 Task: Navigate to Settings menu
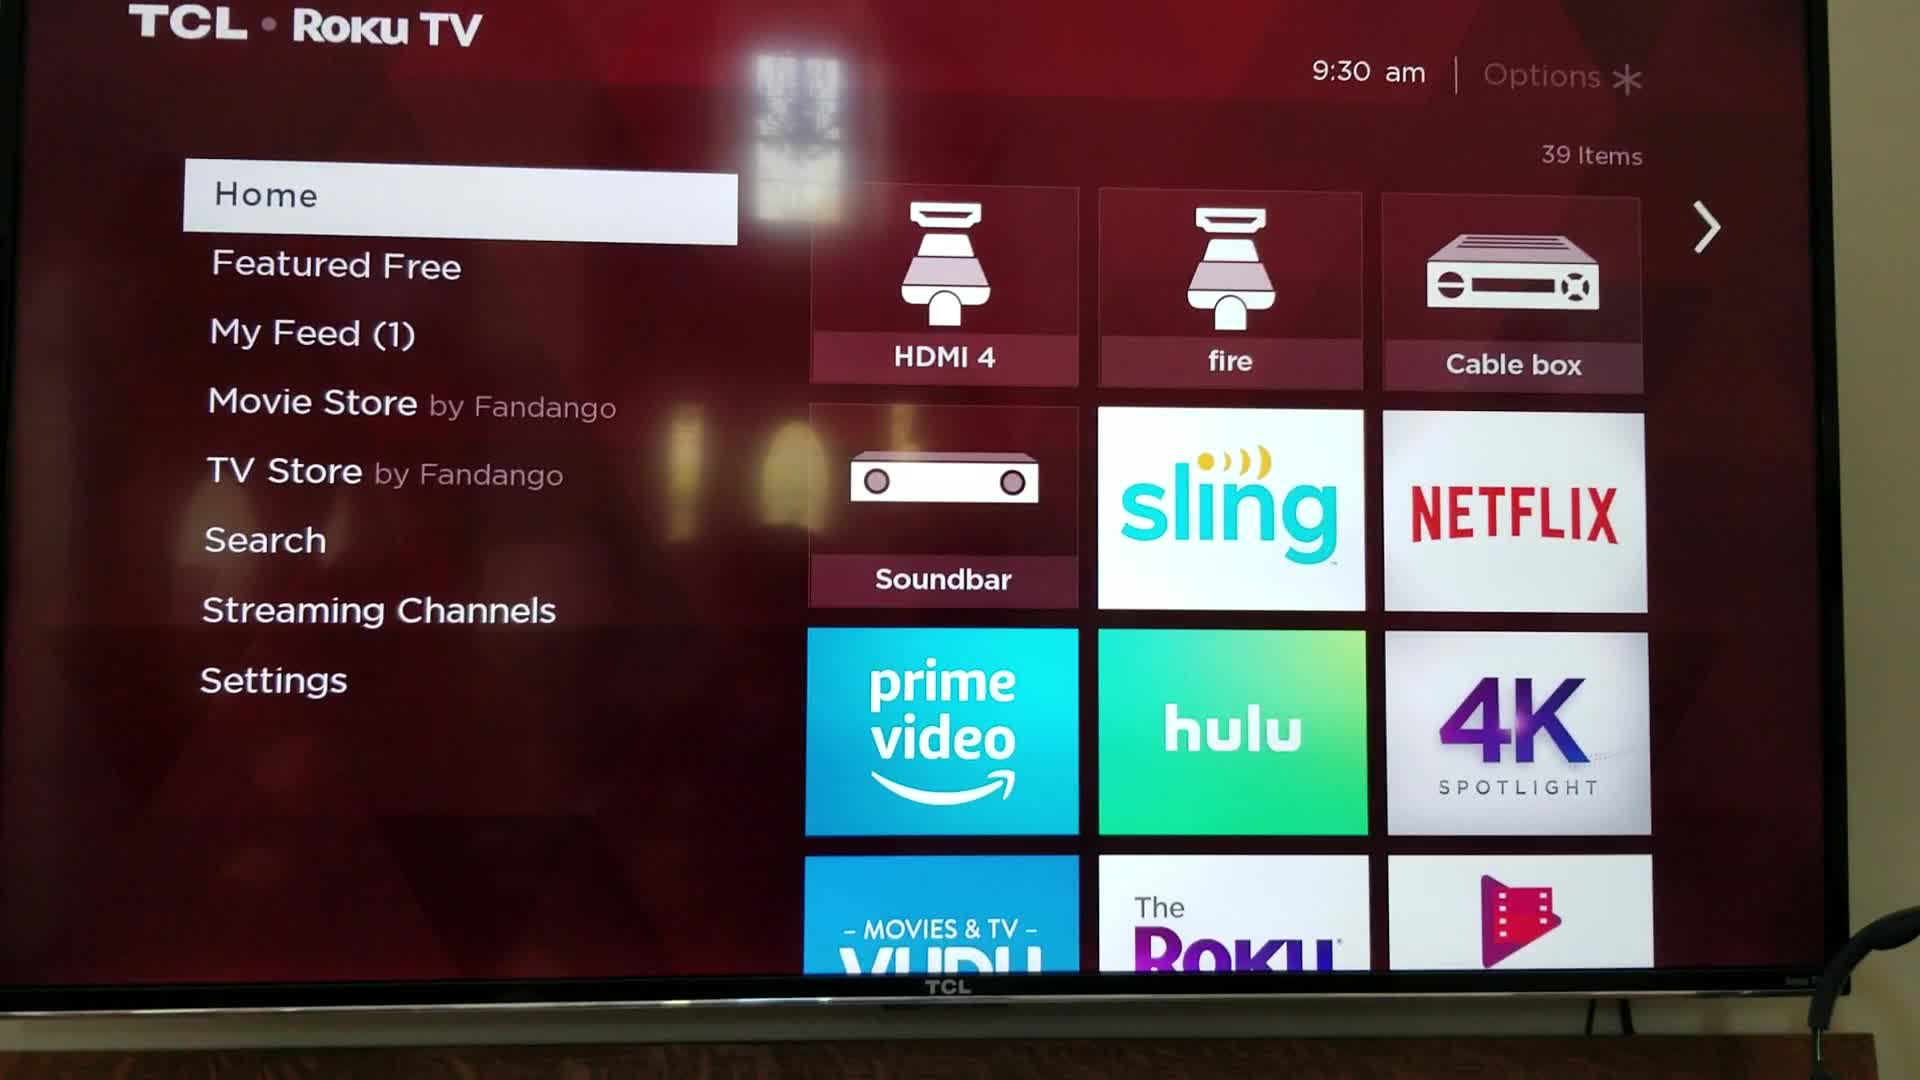273,679
